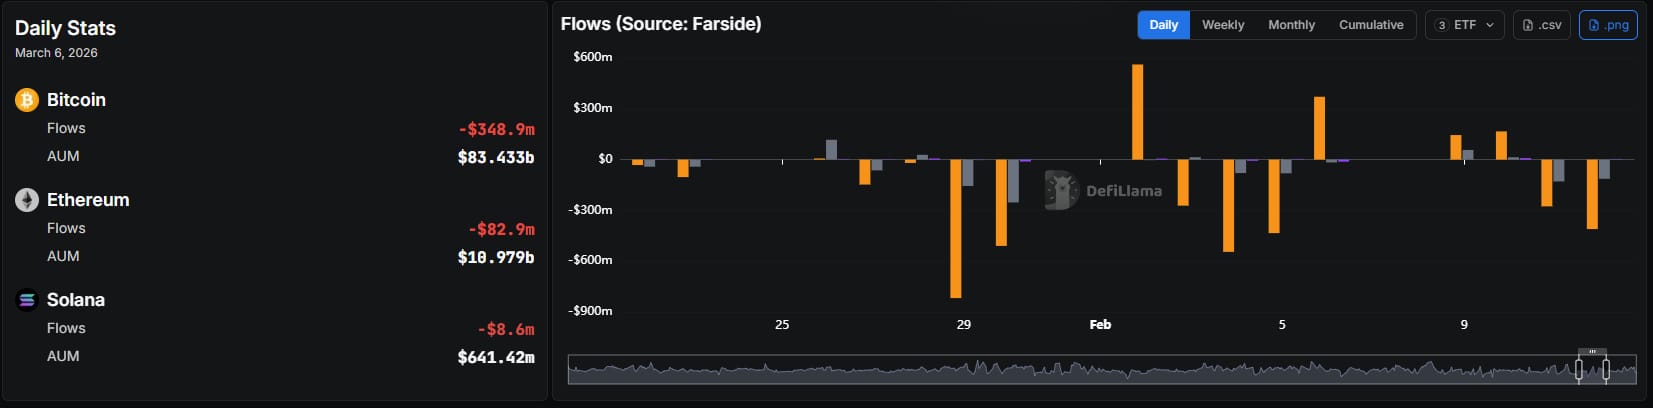Click Bitcoin AUM value $83.433b

tap(496, 157)
